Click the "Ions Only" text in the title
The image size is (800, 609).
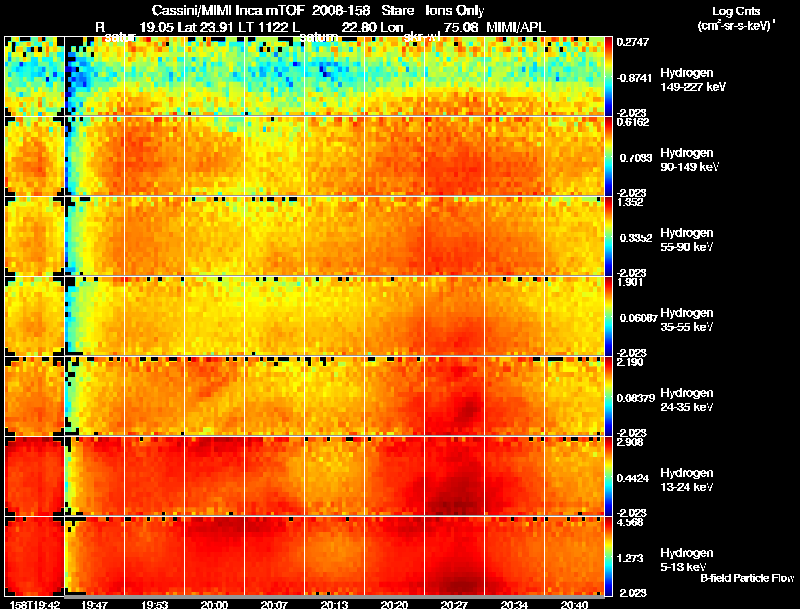click(x=455, y=11)
